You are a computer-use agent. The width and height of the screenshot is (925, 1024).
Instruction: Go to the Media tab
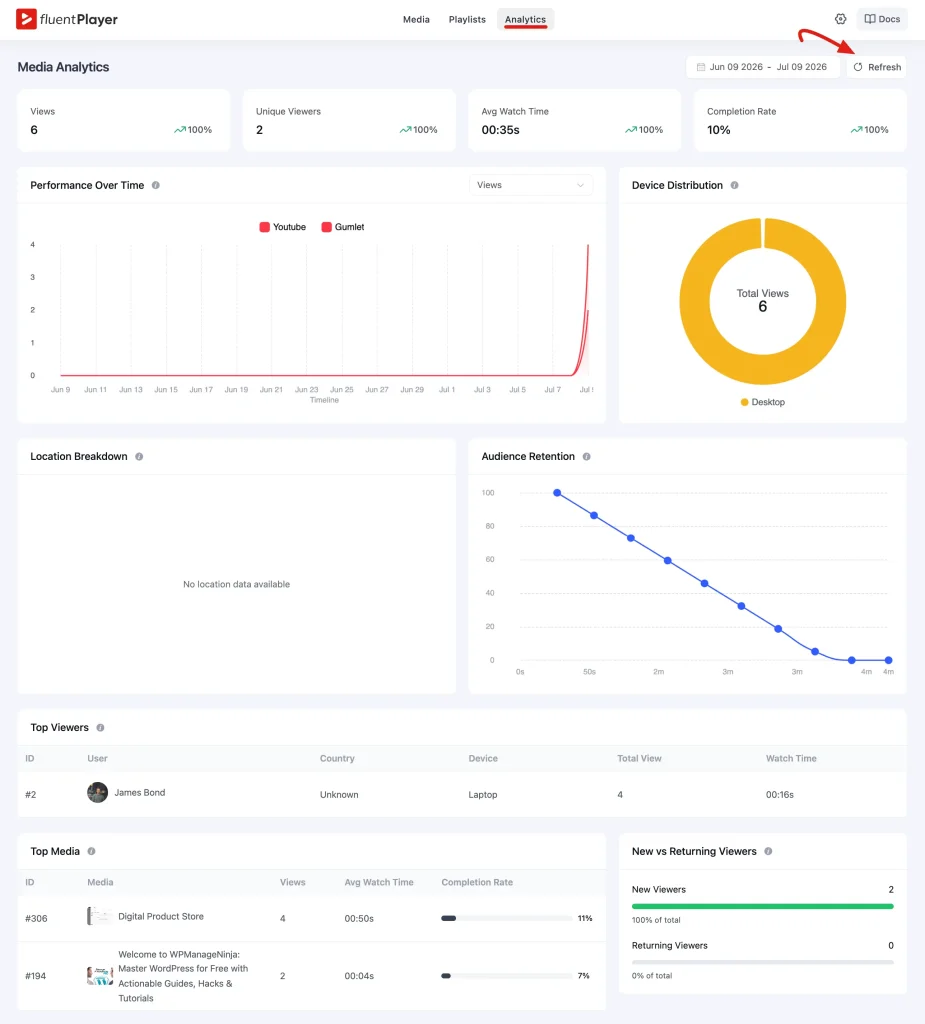point(416,20)
